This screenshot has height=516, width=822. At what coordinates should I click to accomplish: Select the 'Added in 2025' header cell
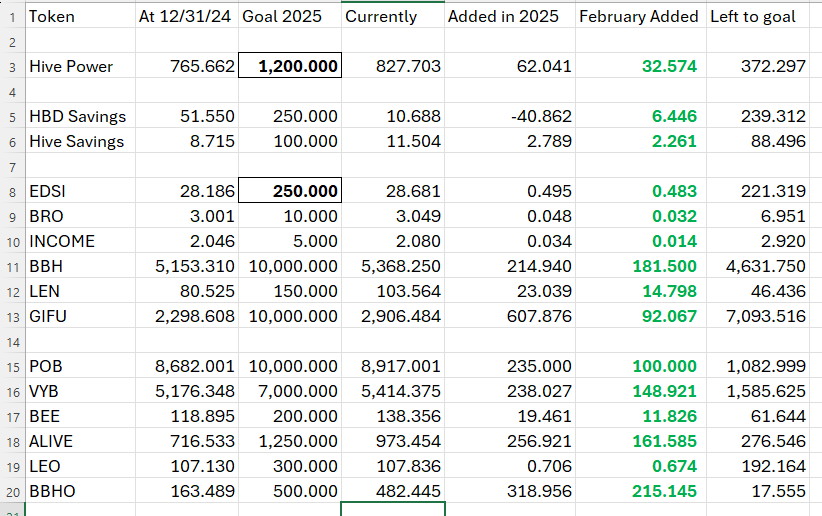click(510, 16)
